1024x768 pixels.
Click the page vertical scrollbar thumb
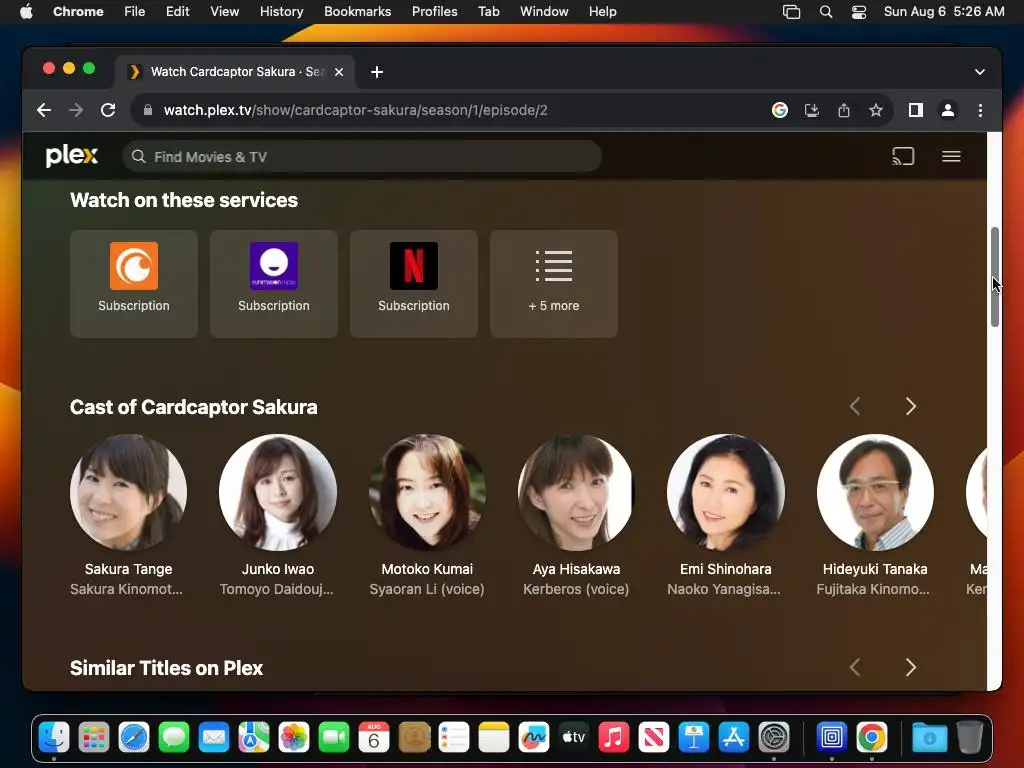(995, 277)
